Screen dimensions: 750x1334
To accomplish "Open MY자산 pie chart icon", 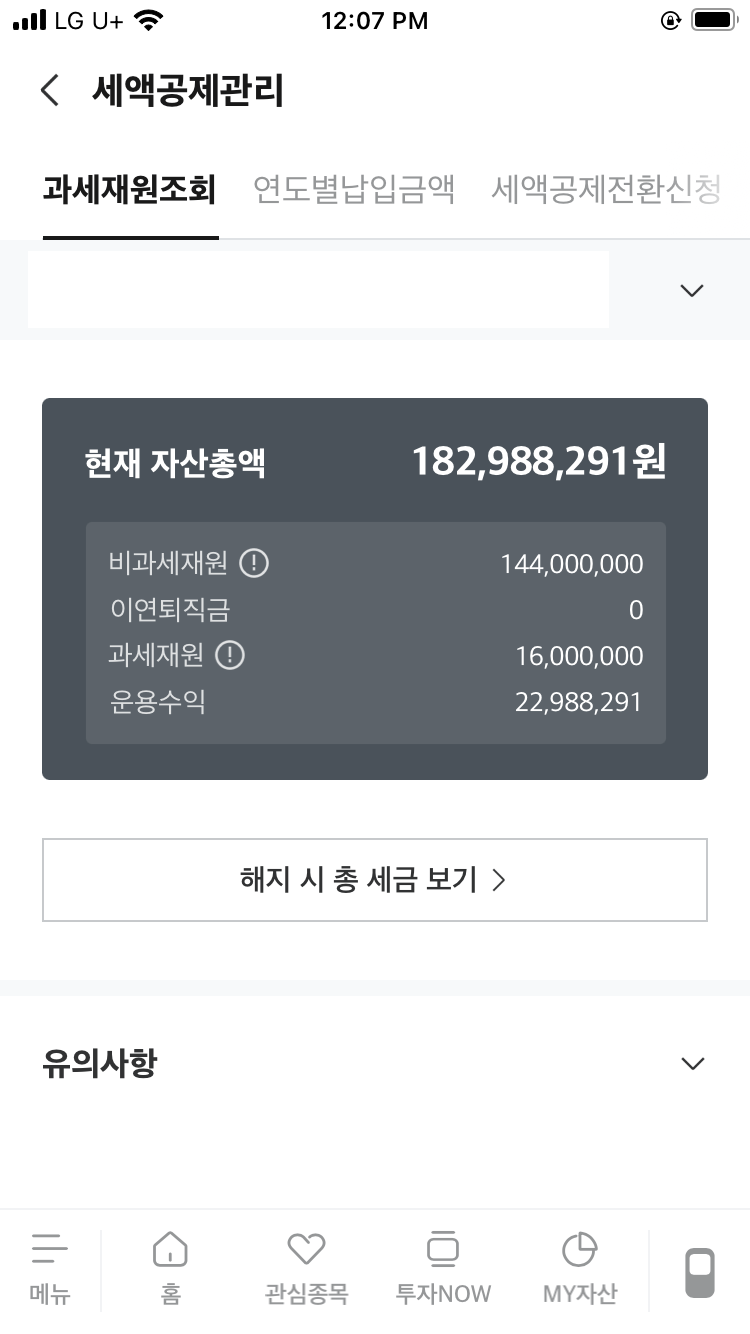I will coord(580,1268).
